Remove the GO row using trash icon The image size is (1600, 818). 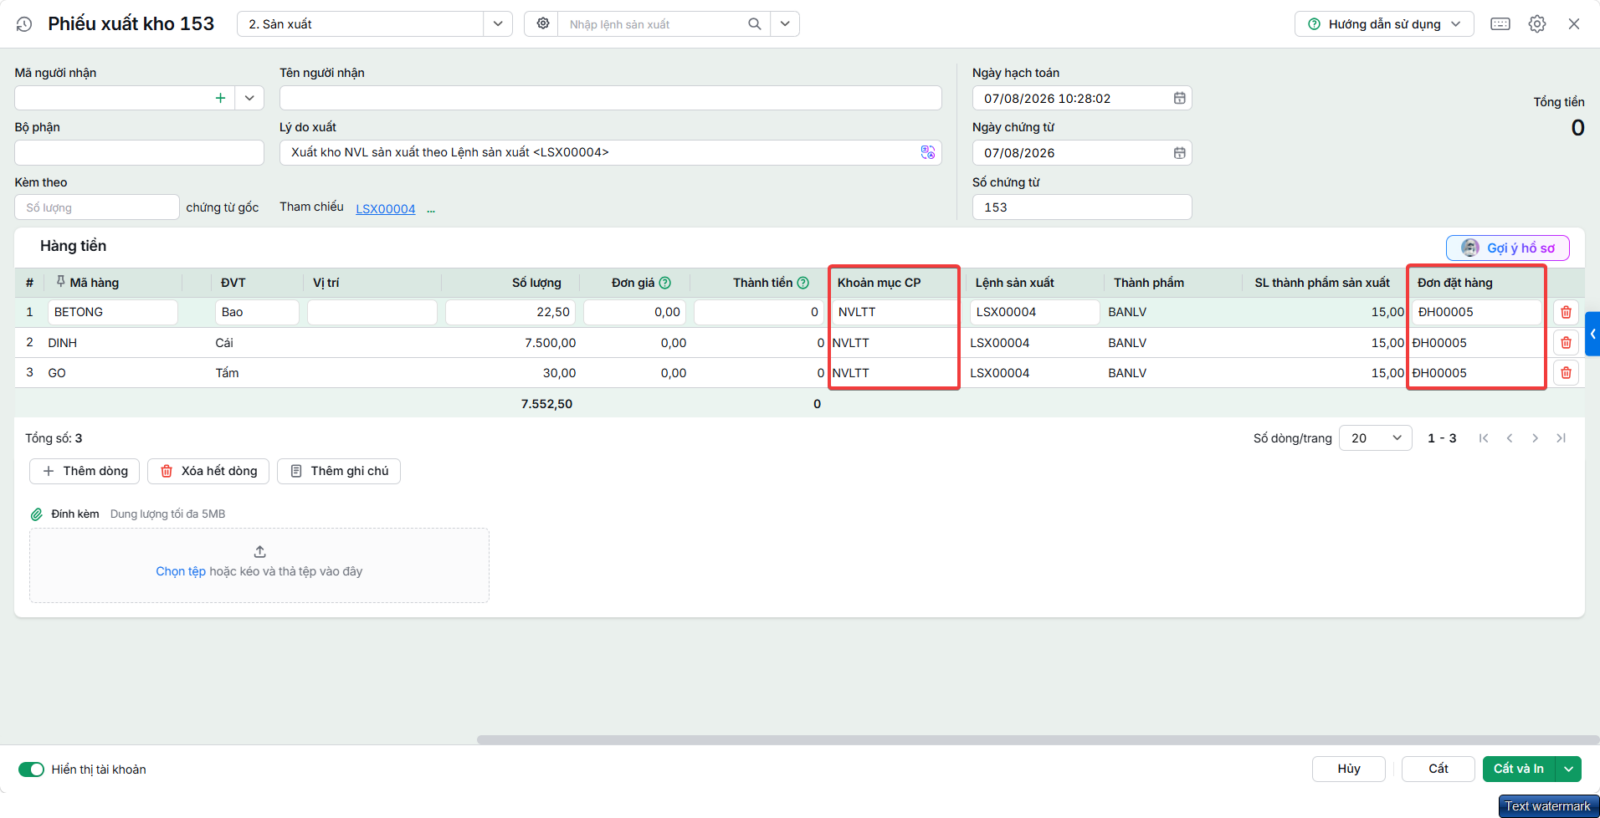click(x=1566, y=373)
